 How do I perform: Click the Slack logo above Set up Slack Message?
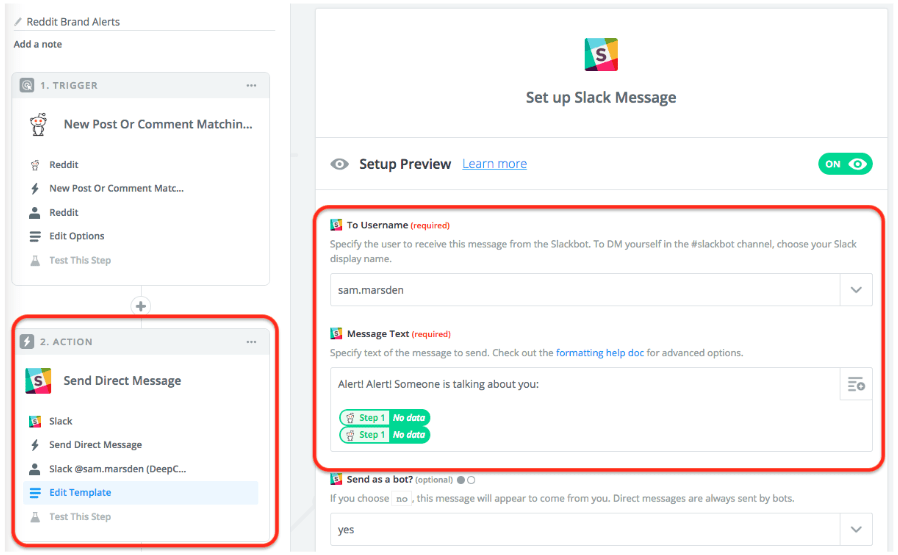pos(601,54)
